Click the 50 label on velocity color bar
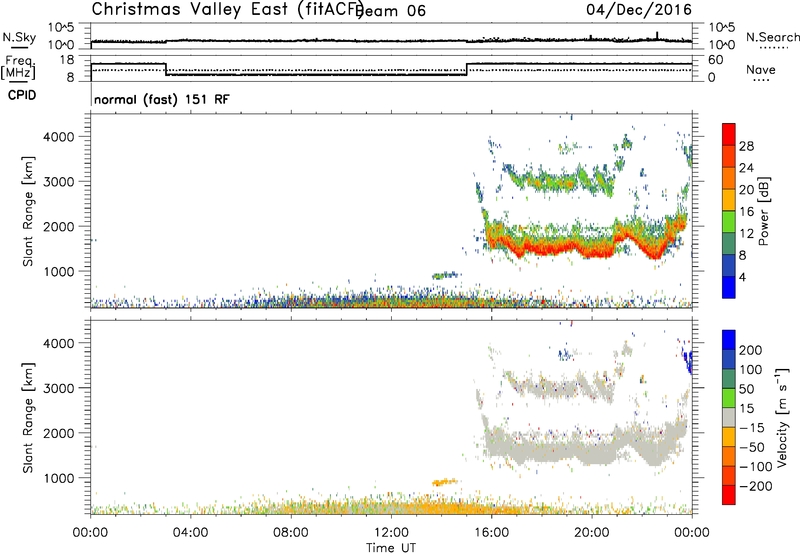Screen dimensions: 800x554 click(x=746, y=389)
